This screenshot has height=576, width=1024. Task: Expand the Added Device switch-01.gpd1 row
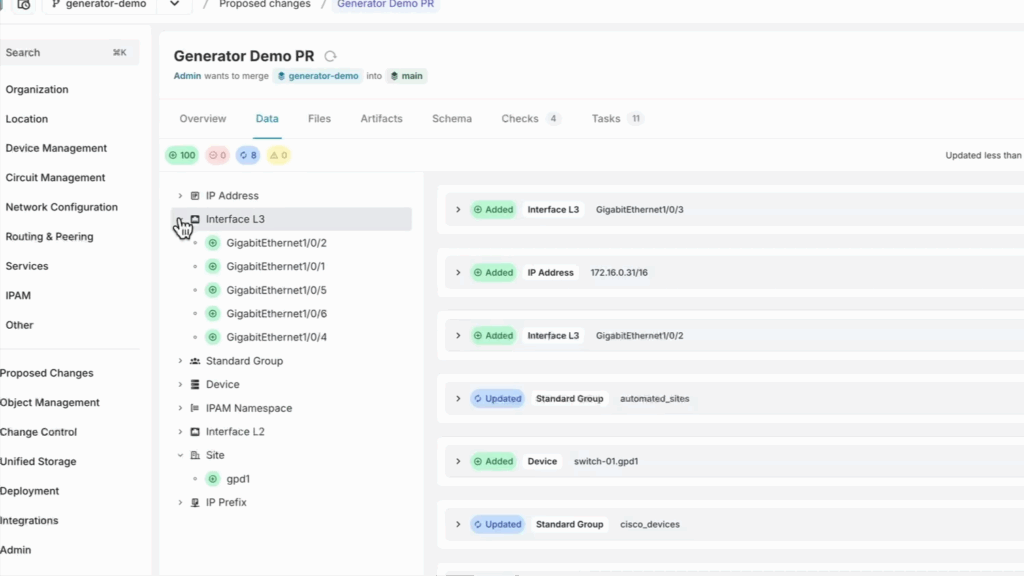[458, 461]
